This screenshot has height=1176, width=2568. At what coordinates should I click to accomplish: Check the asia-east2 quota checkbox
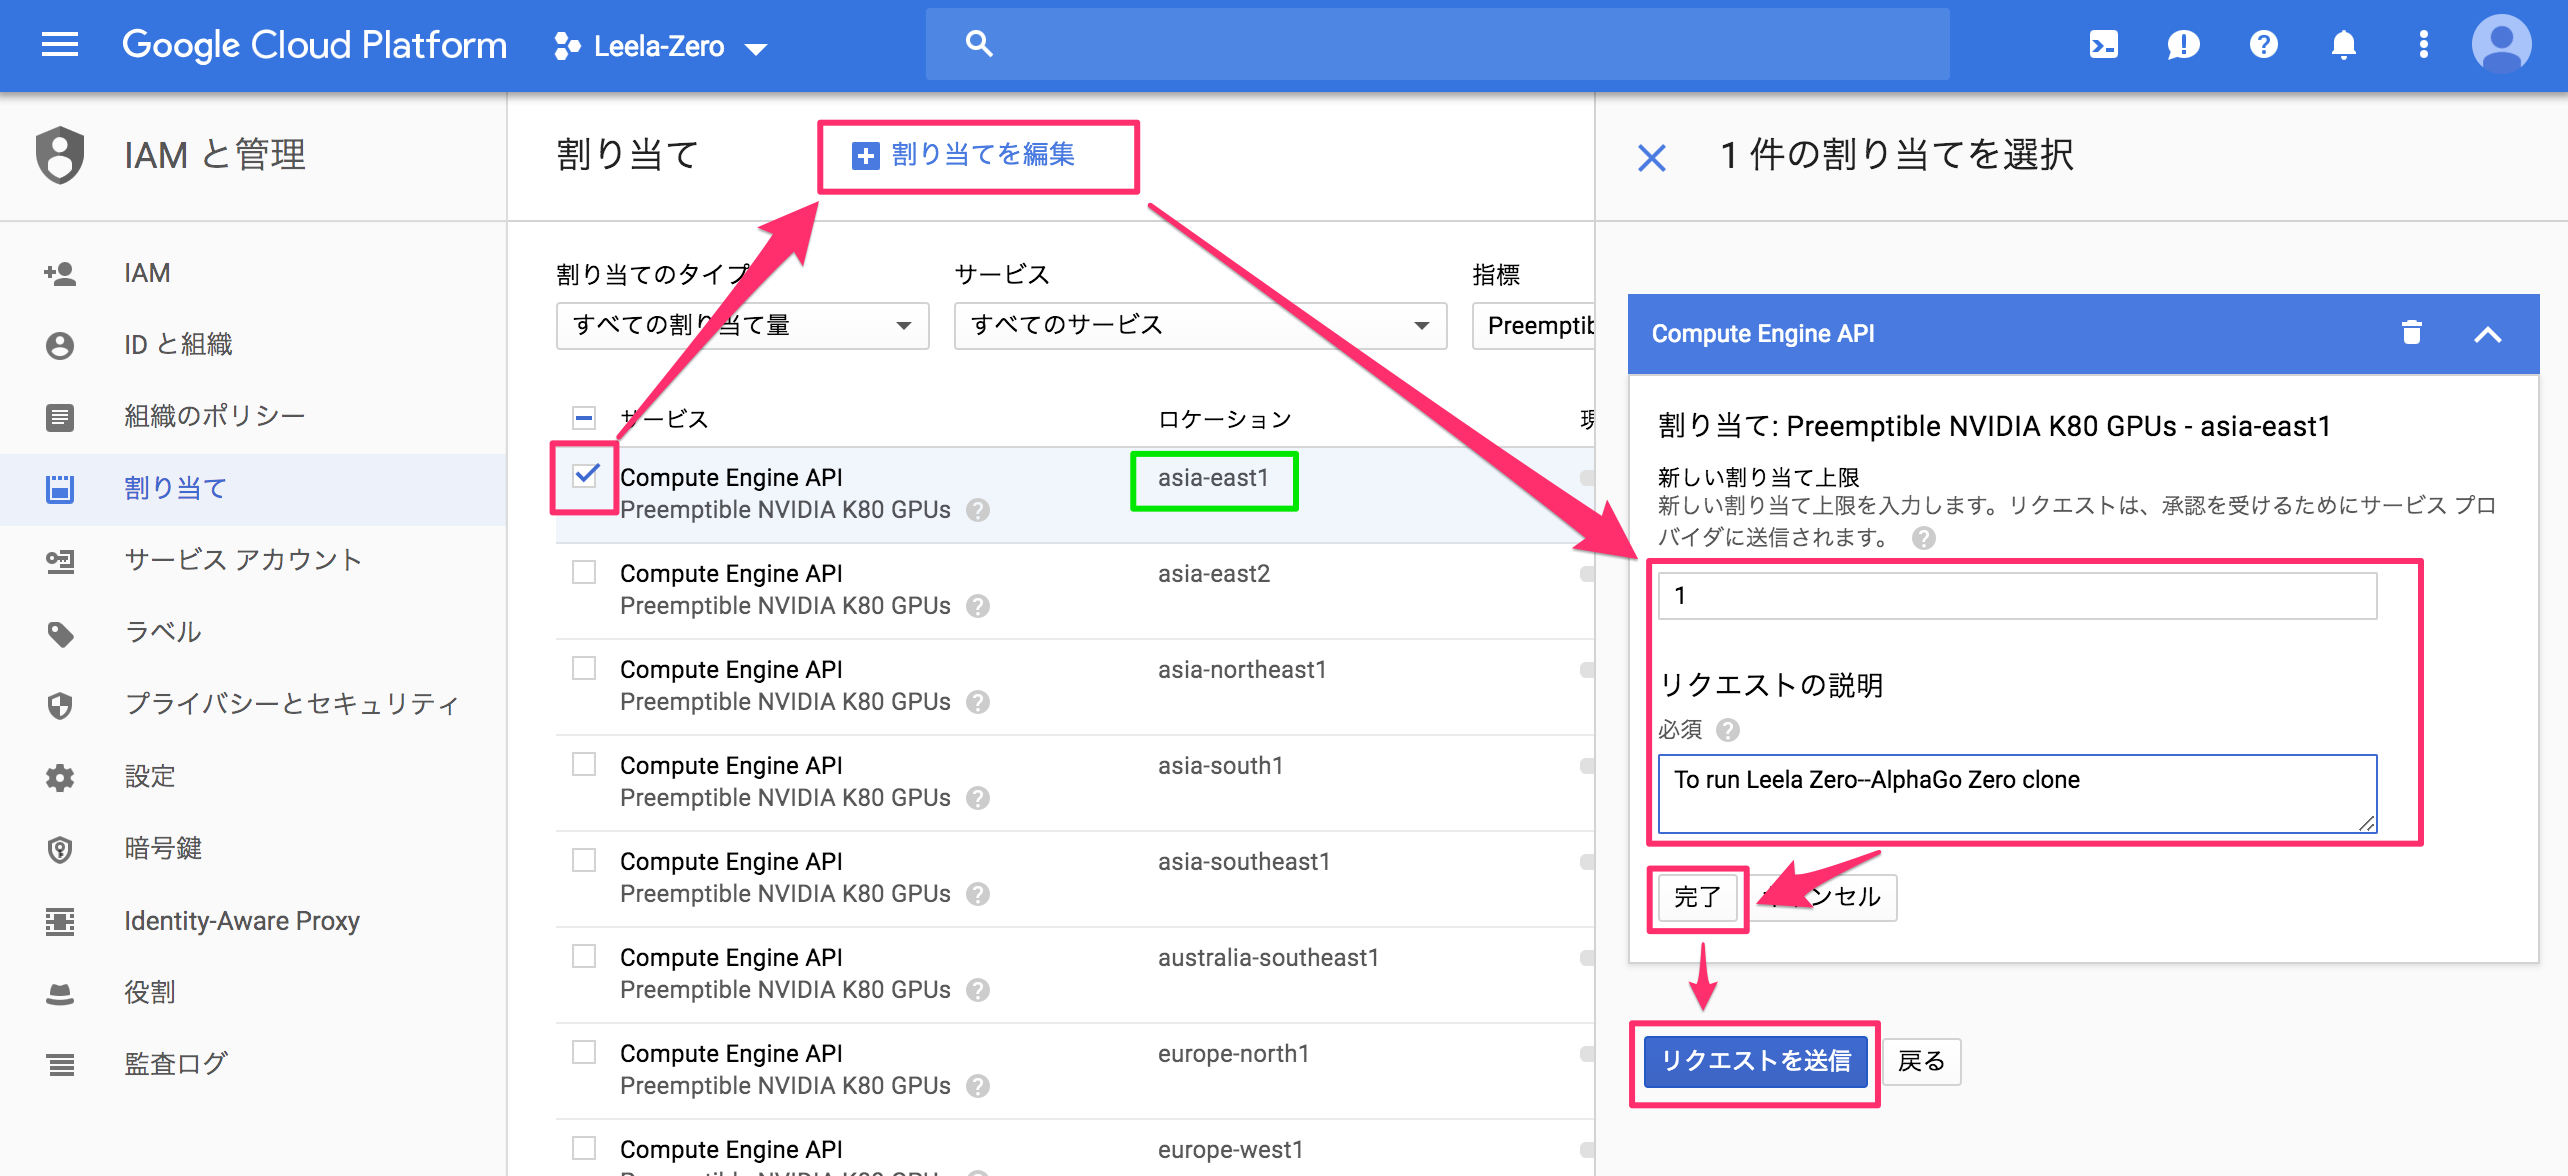[584, 572]
